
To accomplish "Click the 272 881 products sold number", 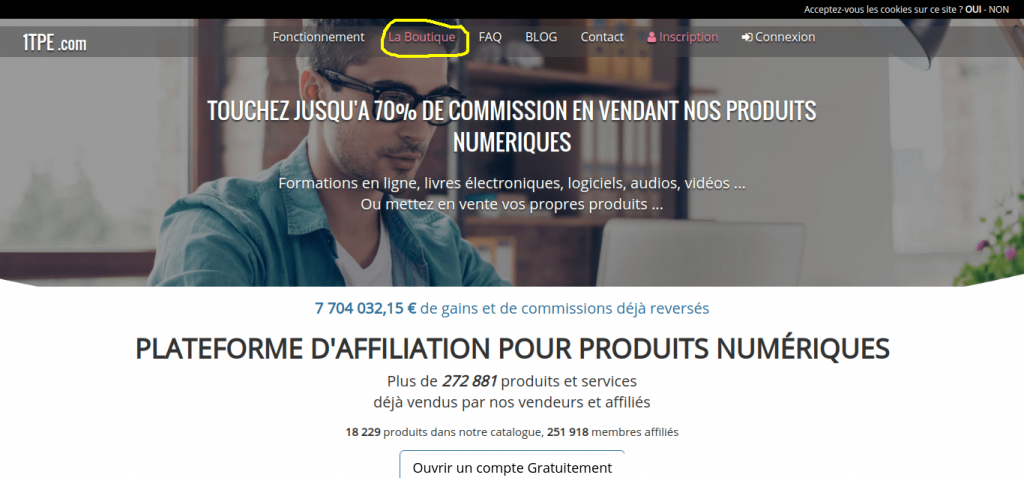I will (x=469, y=381).
